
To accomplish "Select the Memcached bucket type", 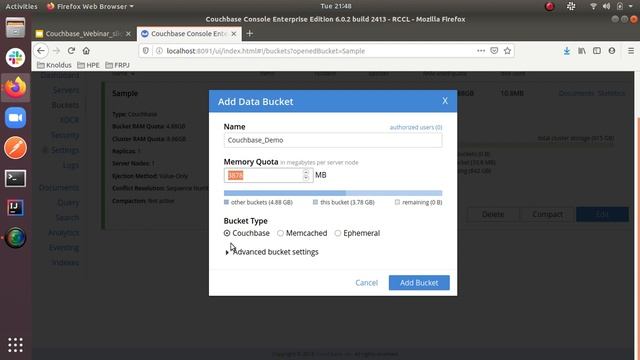I will pyautogui.click(x=280, y=233).
